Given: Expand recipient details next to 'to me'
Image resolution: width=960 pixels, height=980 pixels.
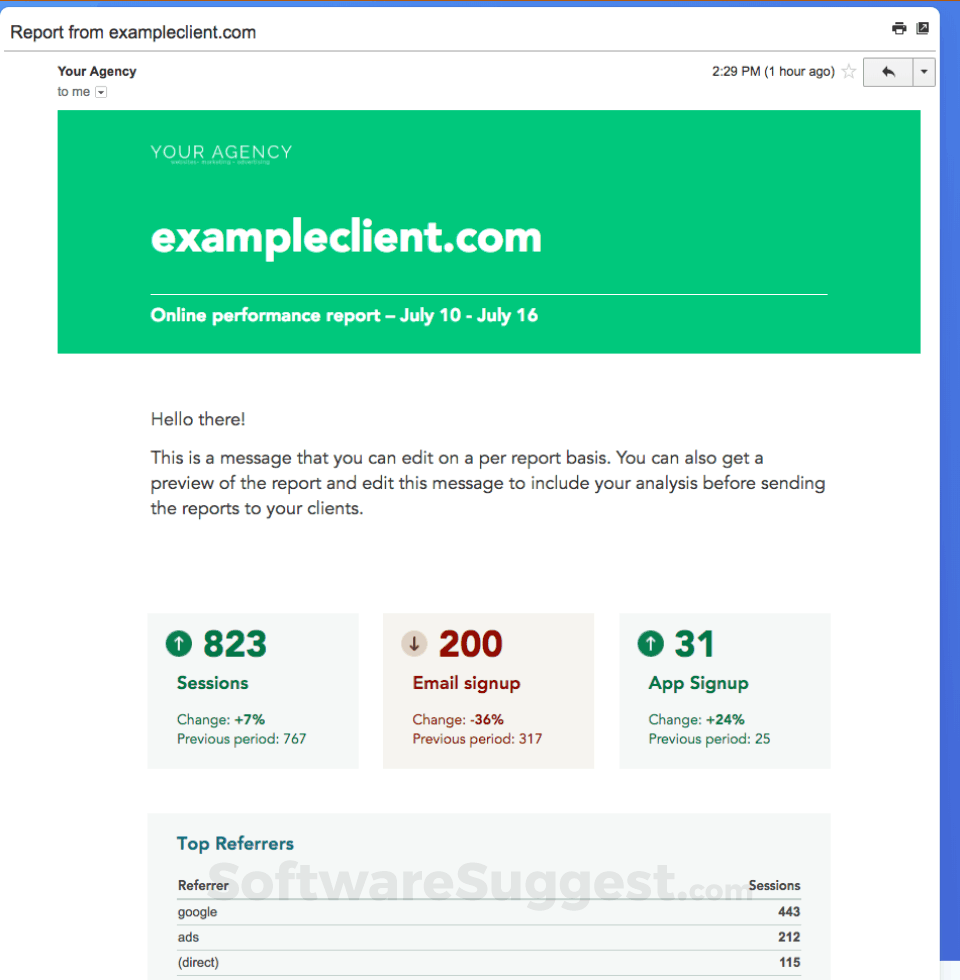Looking at the screenshot, I should point(101,92).
